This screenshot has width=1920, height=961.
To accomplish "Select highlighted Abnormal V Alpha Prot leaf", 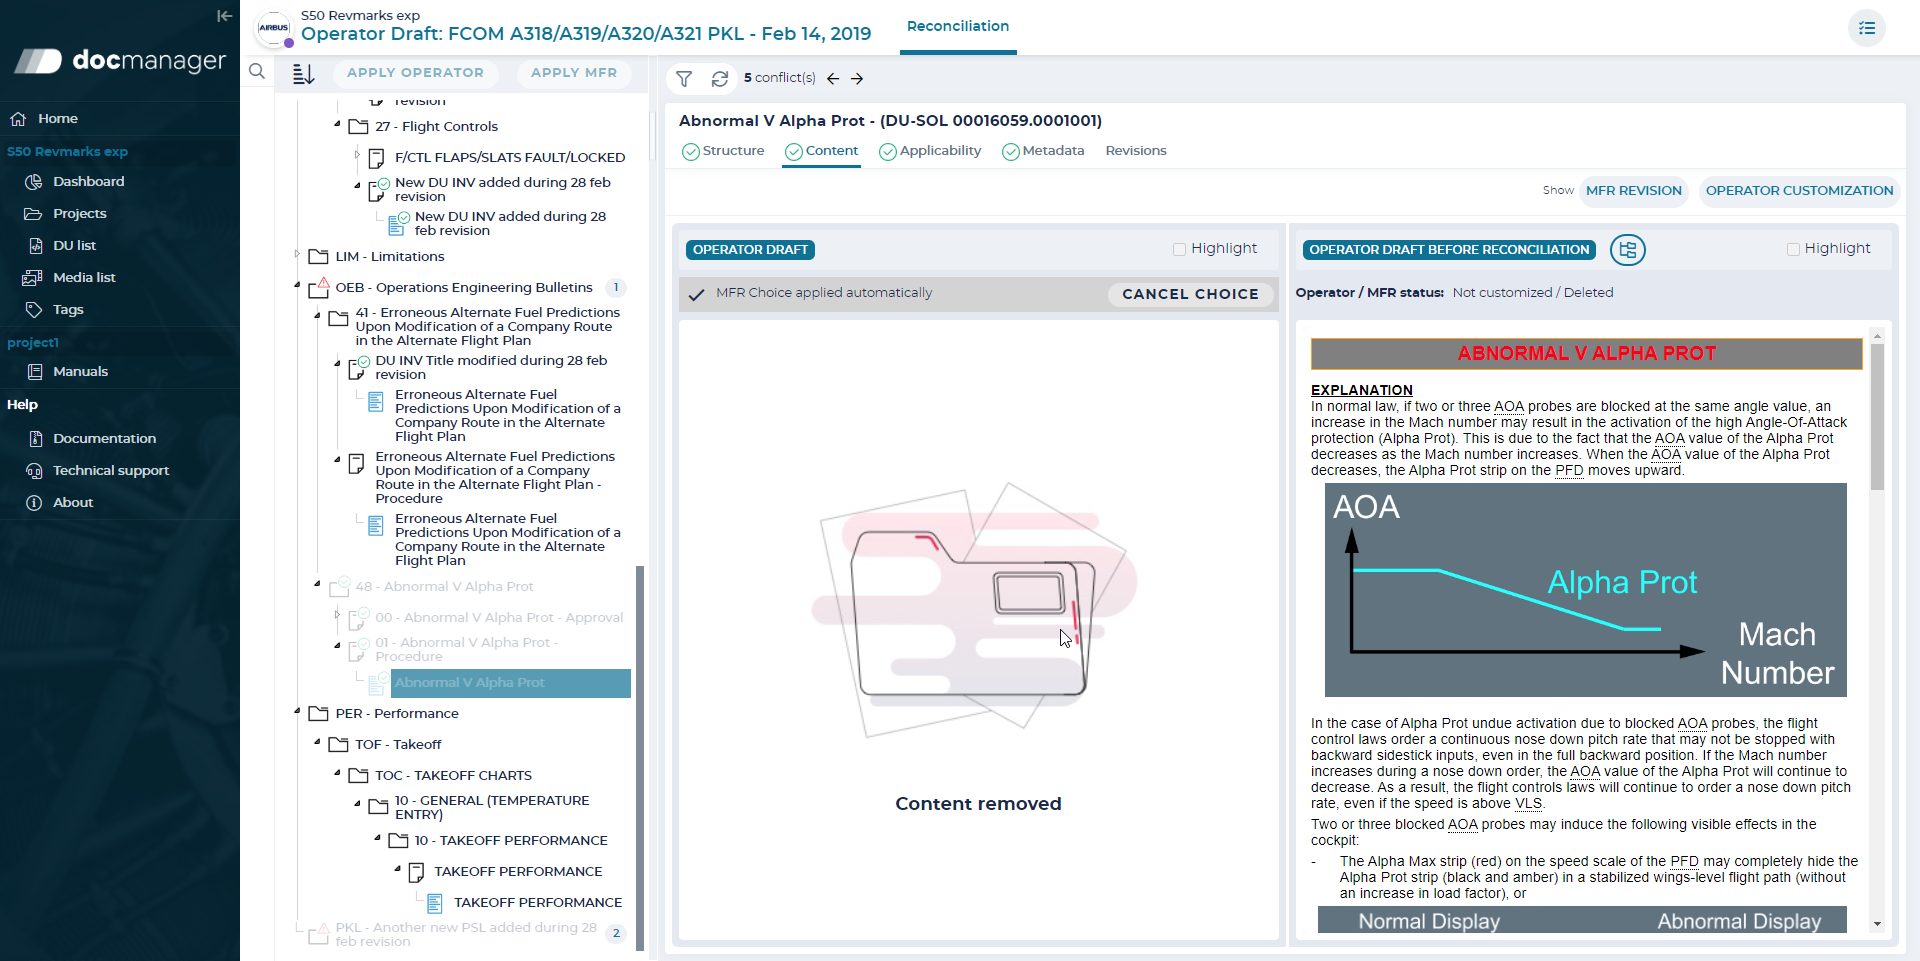I will click(x=510, y=683).
